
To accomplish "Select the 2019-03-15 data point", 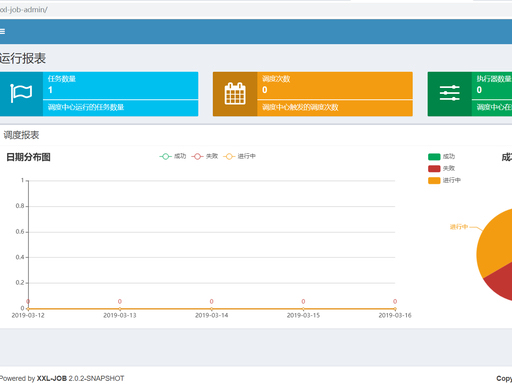I will [303, 309].
